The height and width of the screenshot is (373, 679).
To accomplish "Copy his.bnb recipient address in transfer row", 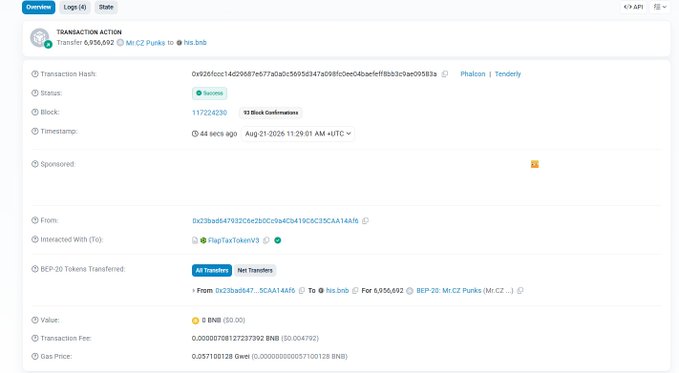I will pos(355,291).
